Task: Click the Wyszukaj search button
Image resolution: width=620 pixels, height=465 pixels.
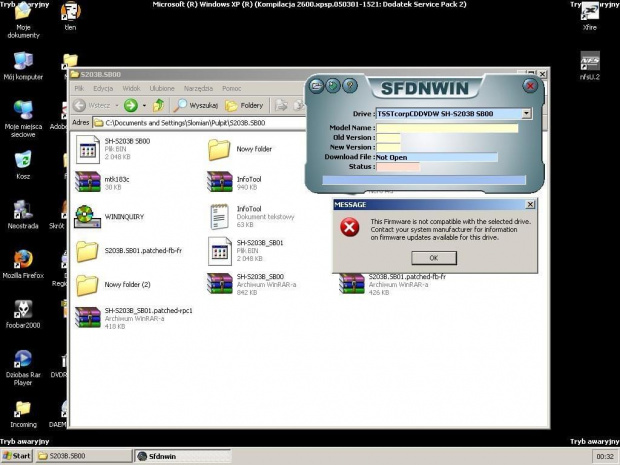Action: 196,105
